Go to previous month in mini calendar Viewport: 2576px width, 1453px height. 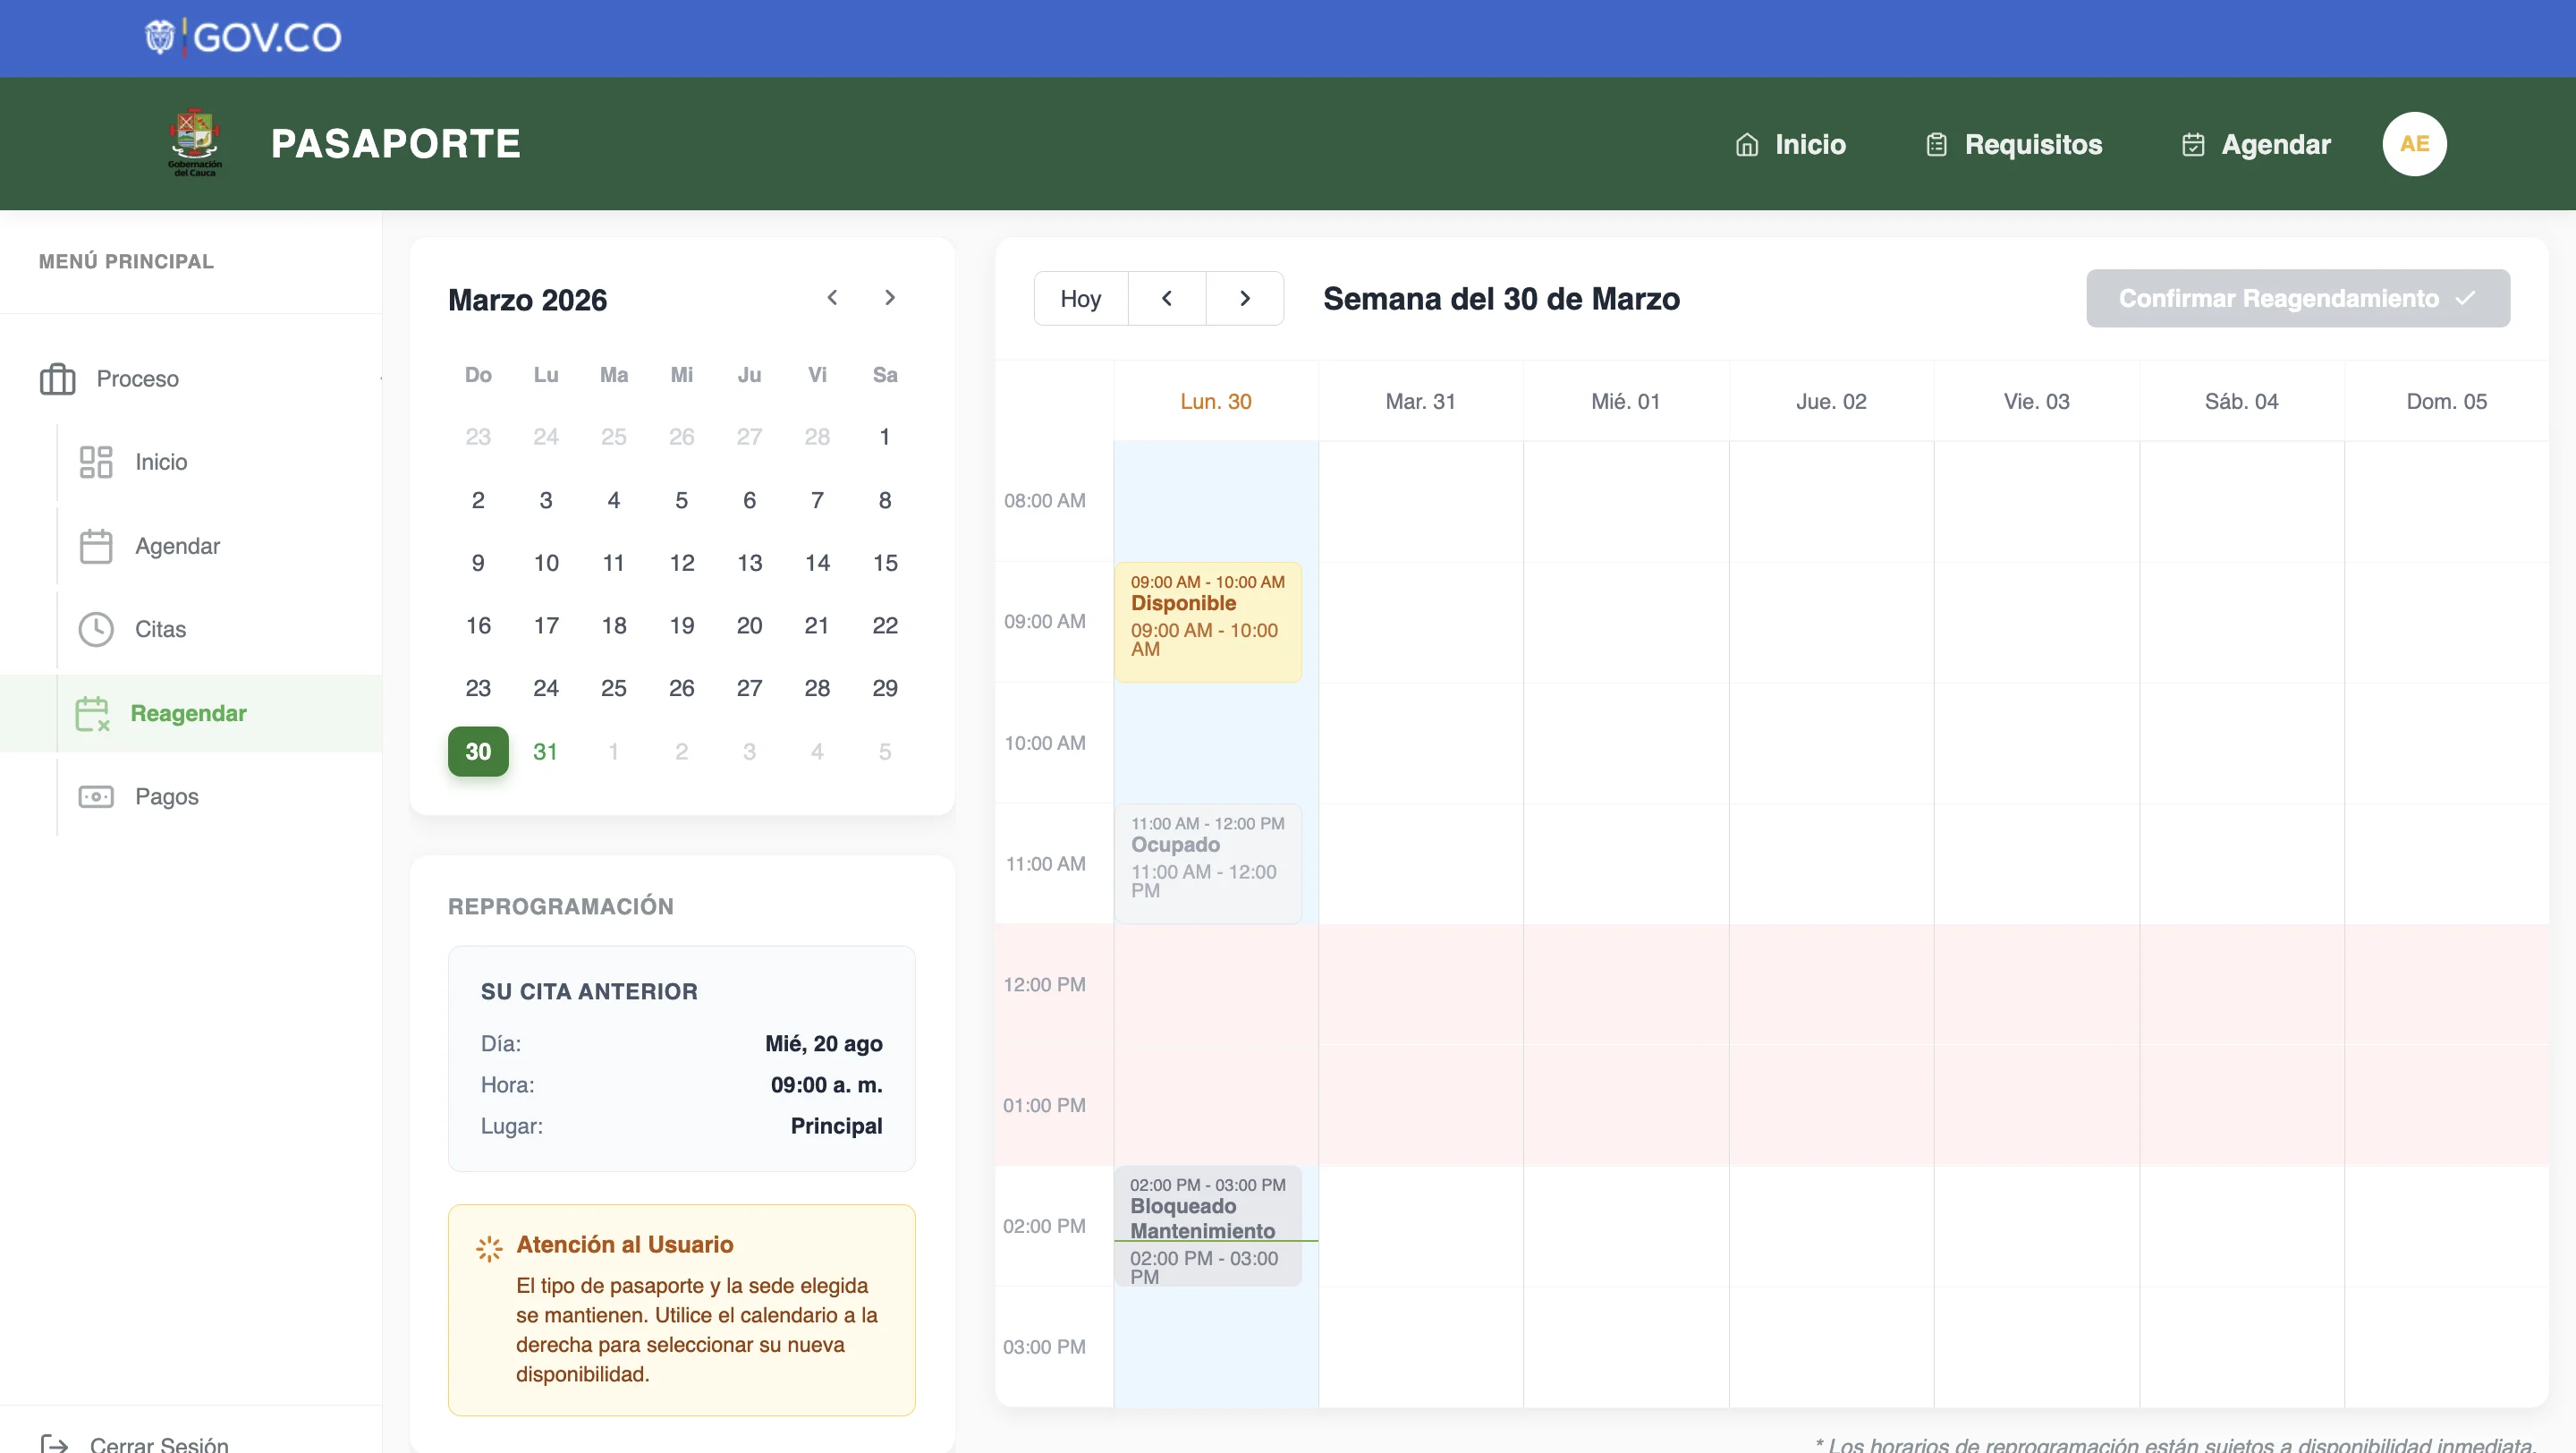(x=832, y=298)
